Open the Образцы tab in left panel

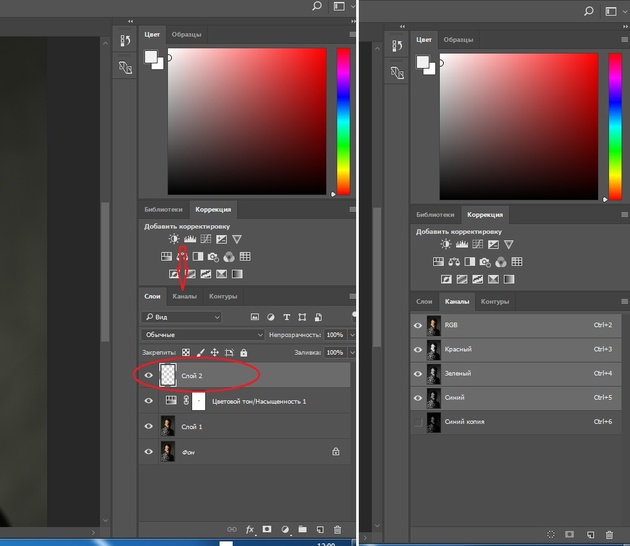click(x=186, y=35)
